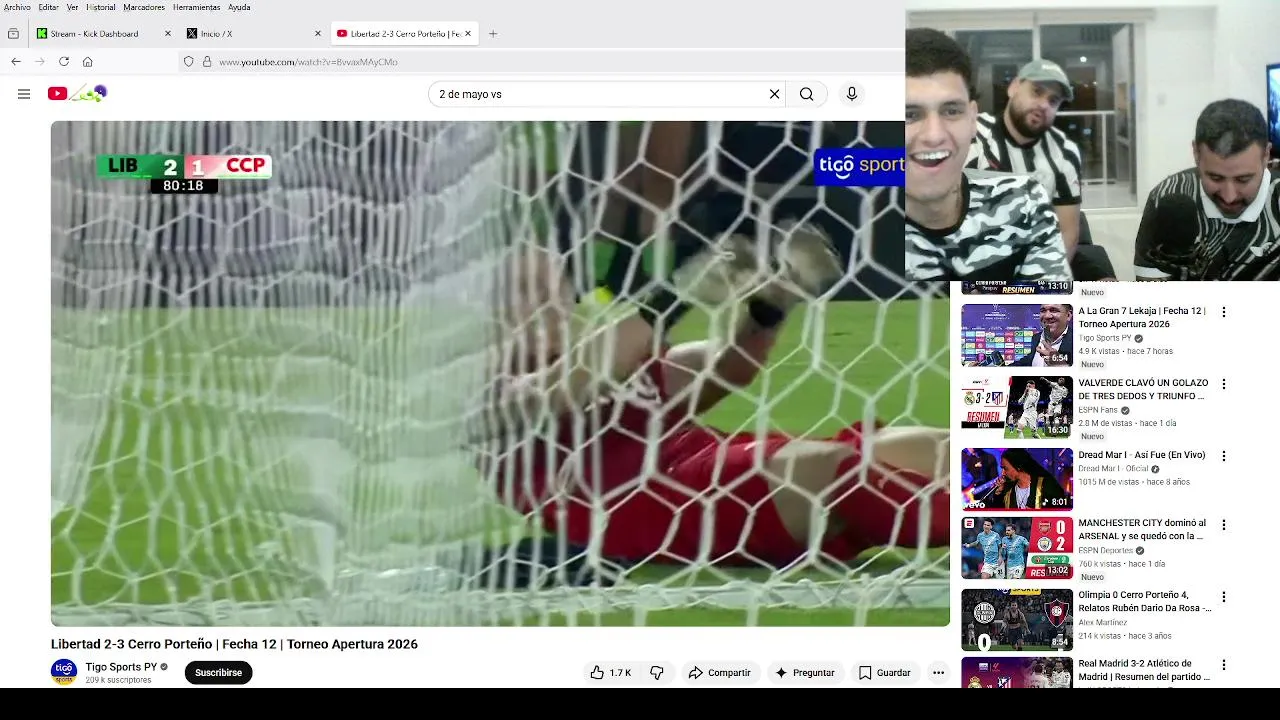Go to the YouTube home logo
Image resolution: width=1280 pixels, height=720 pixels.
77,94
